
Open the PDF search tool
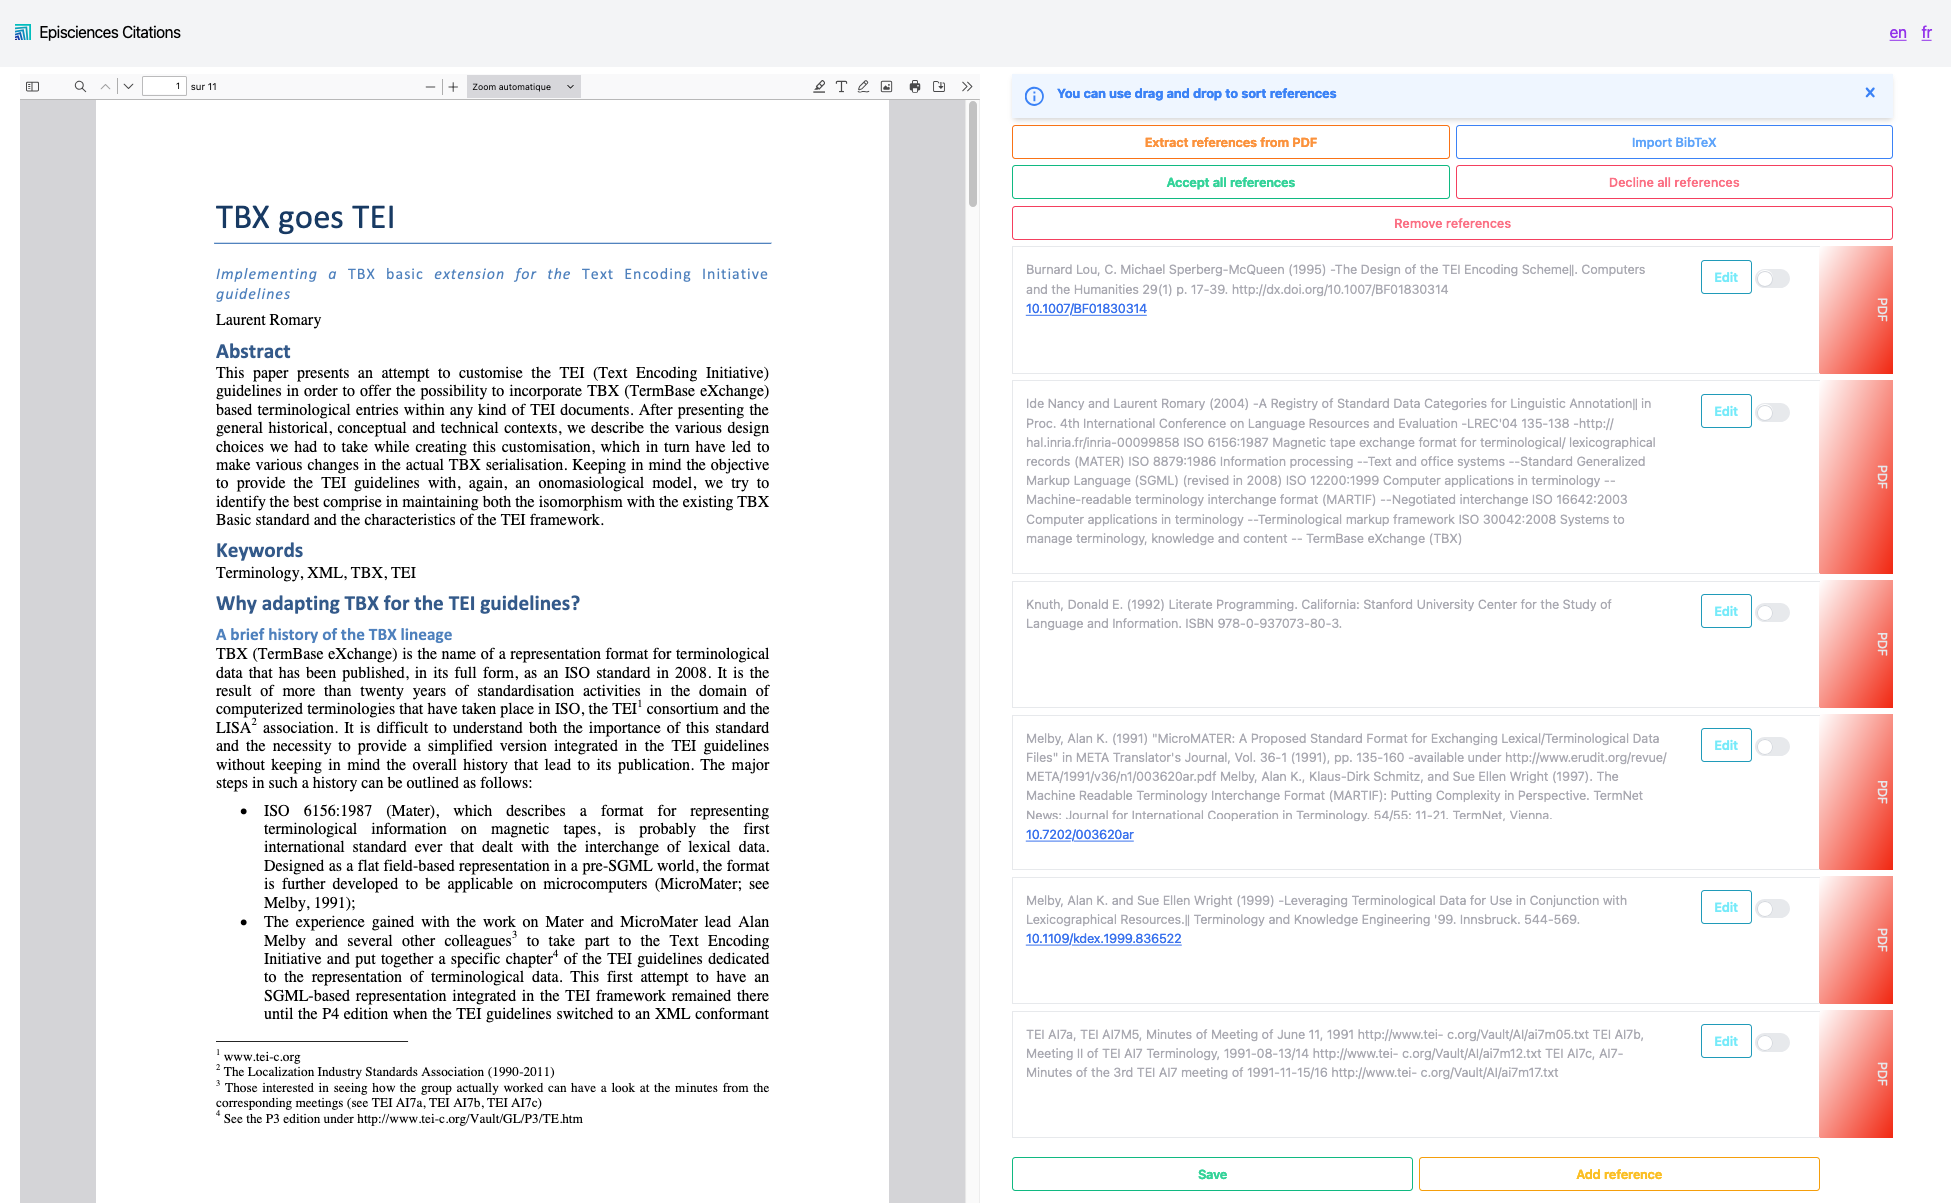pyautogui.click(x=80, y=86)
